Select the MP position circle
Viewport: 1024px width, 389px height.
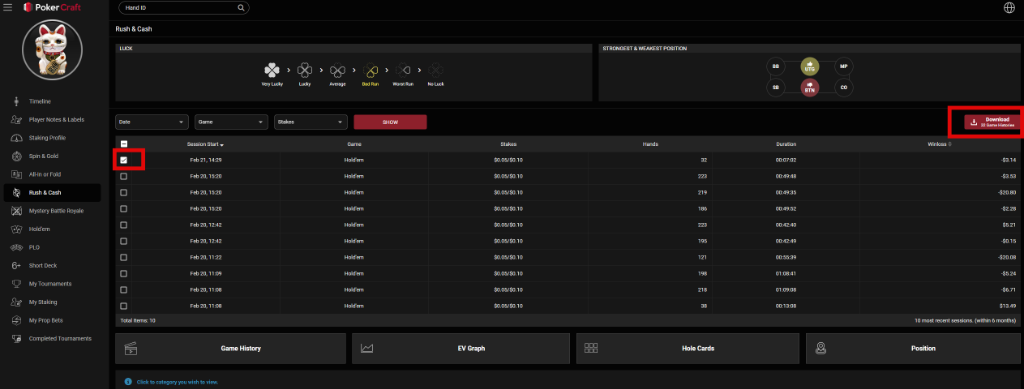[x=844, y=67]
